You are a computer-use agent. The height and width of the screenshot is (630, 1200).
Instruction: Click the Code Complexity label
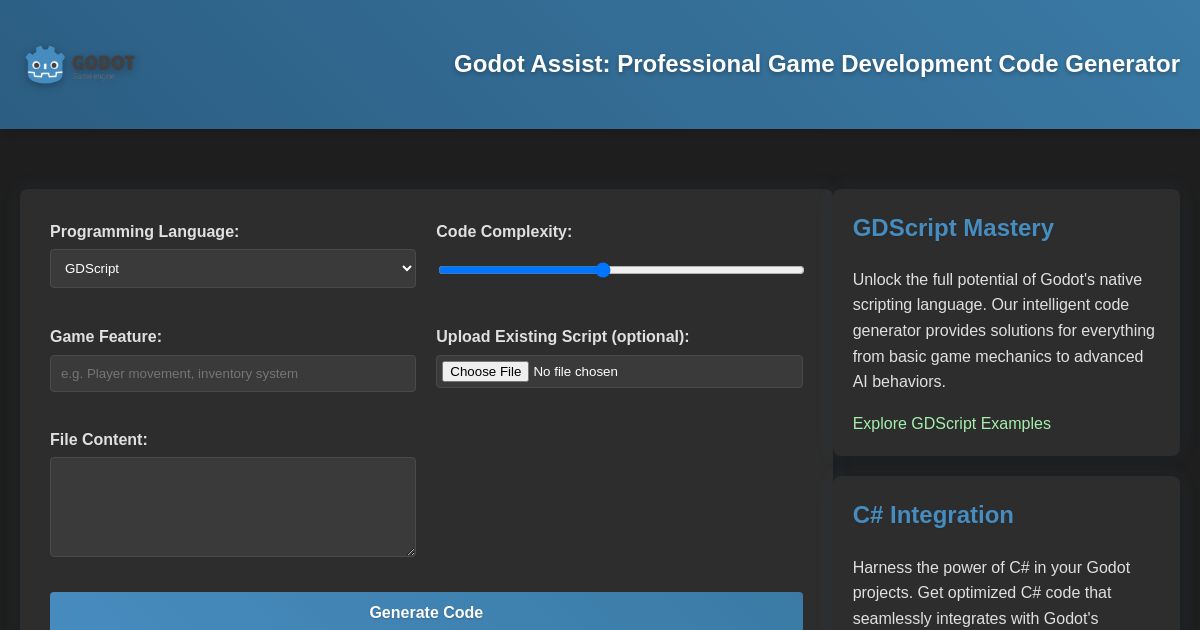[504, 231]
